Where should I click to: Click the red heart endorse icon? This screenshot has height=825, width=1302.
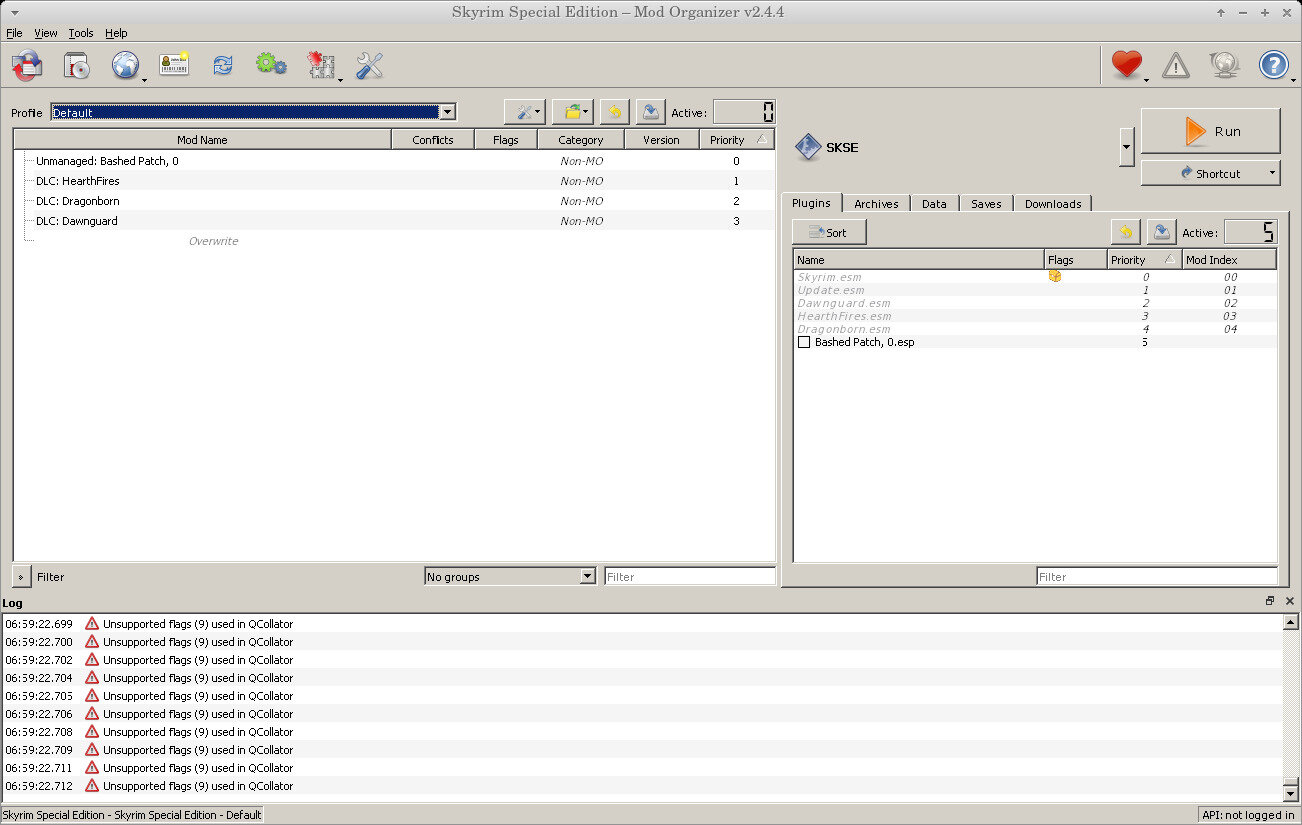point(1127,66)
